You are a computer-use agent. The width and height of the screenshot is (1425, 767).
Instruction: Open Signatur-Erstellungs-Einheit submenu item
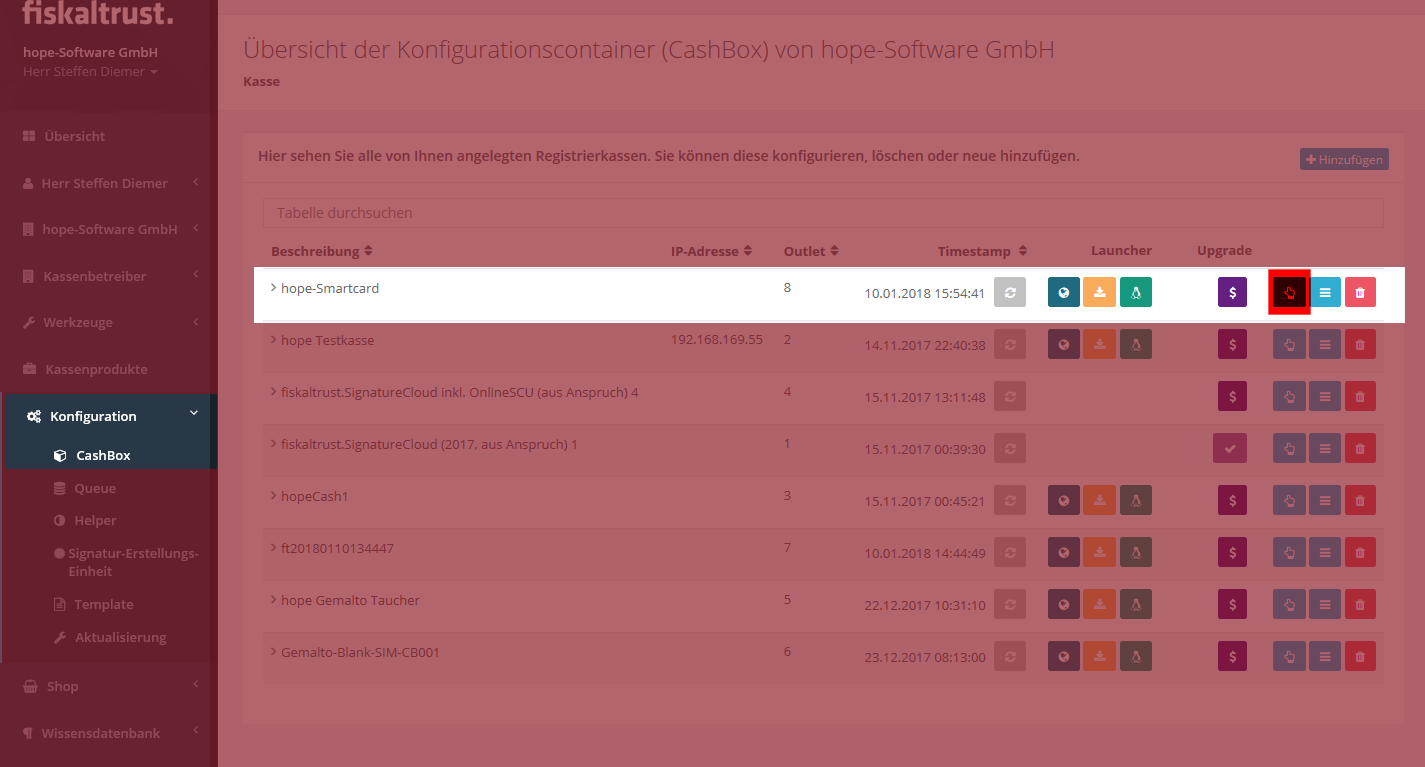[x=126, y=562]
